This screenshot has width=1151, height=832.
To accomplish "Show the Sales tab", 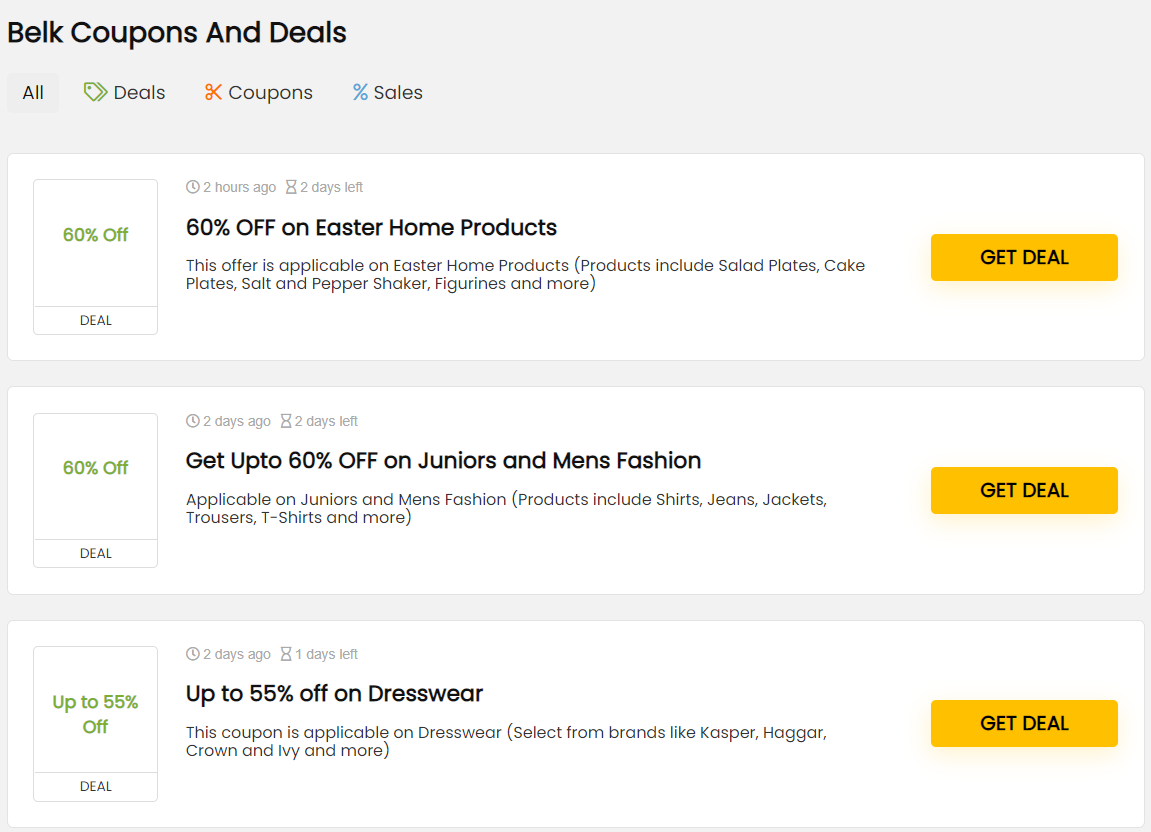I will tap(397, 93).
